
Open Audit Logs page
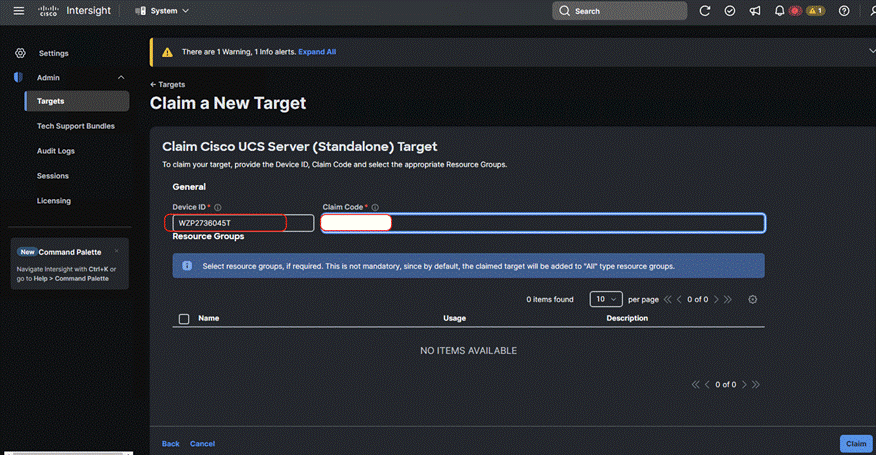(55, 151)
